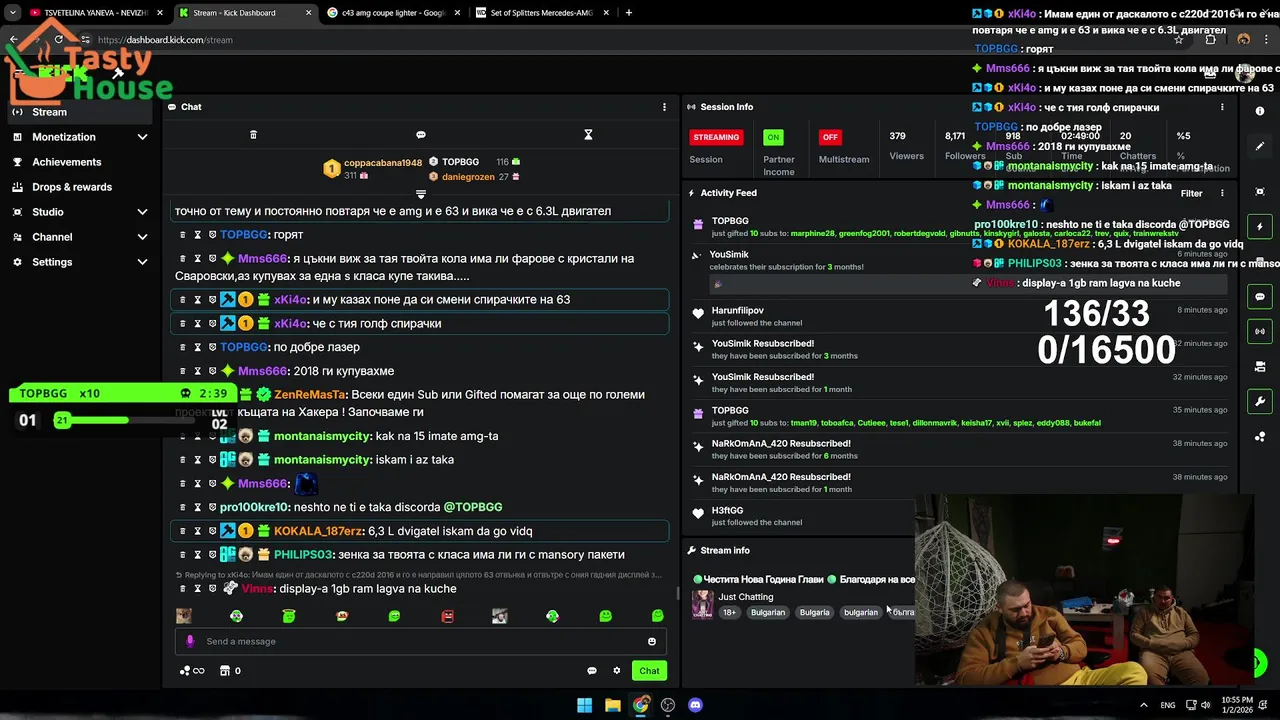Clear chat with the trash icon below Chat header

click(x=253, y=134)
